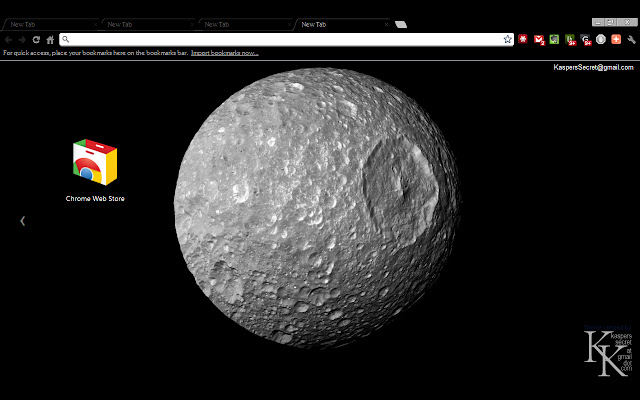The height and width of the screenshot is (400, 640).
Task: Select the fourth active New Tab
Action: click(x=341, y=24)
